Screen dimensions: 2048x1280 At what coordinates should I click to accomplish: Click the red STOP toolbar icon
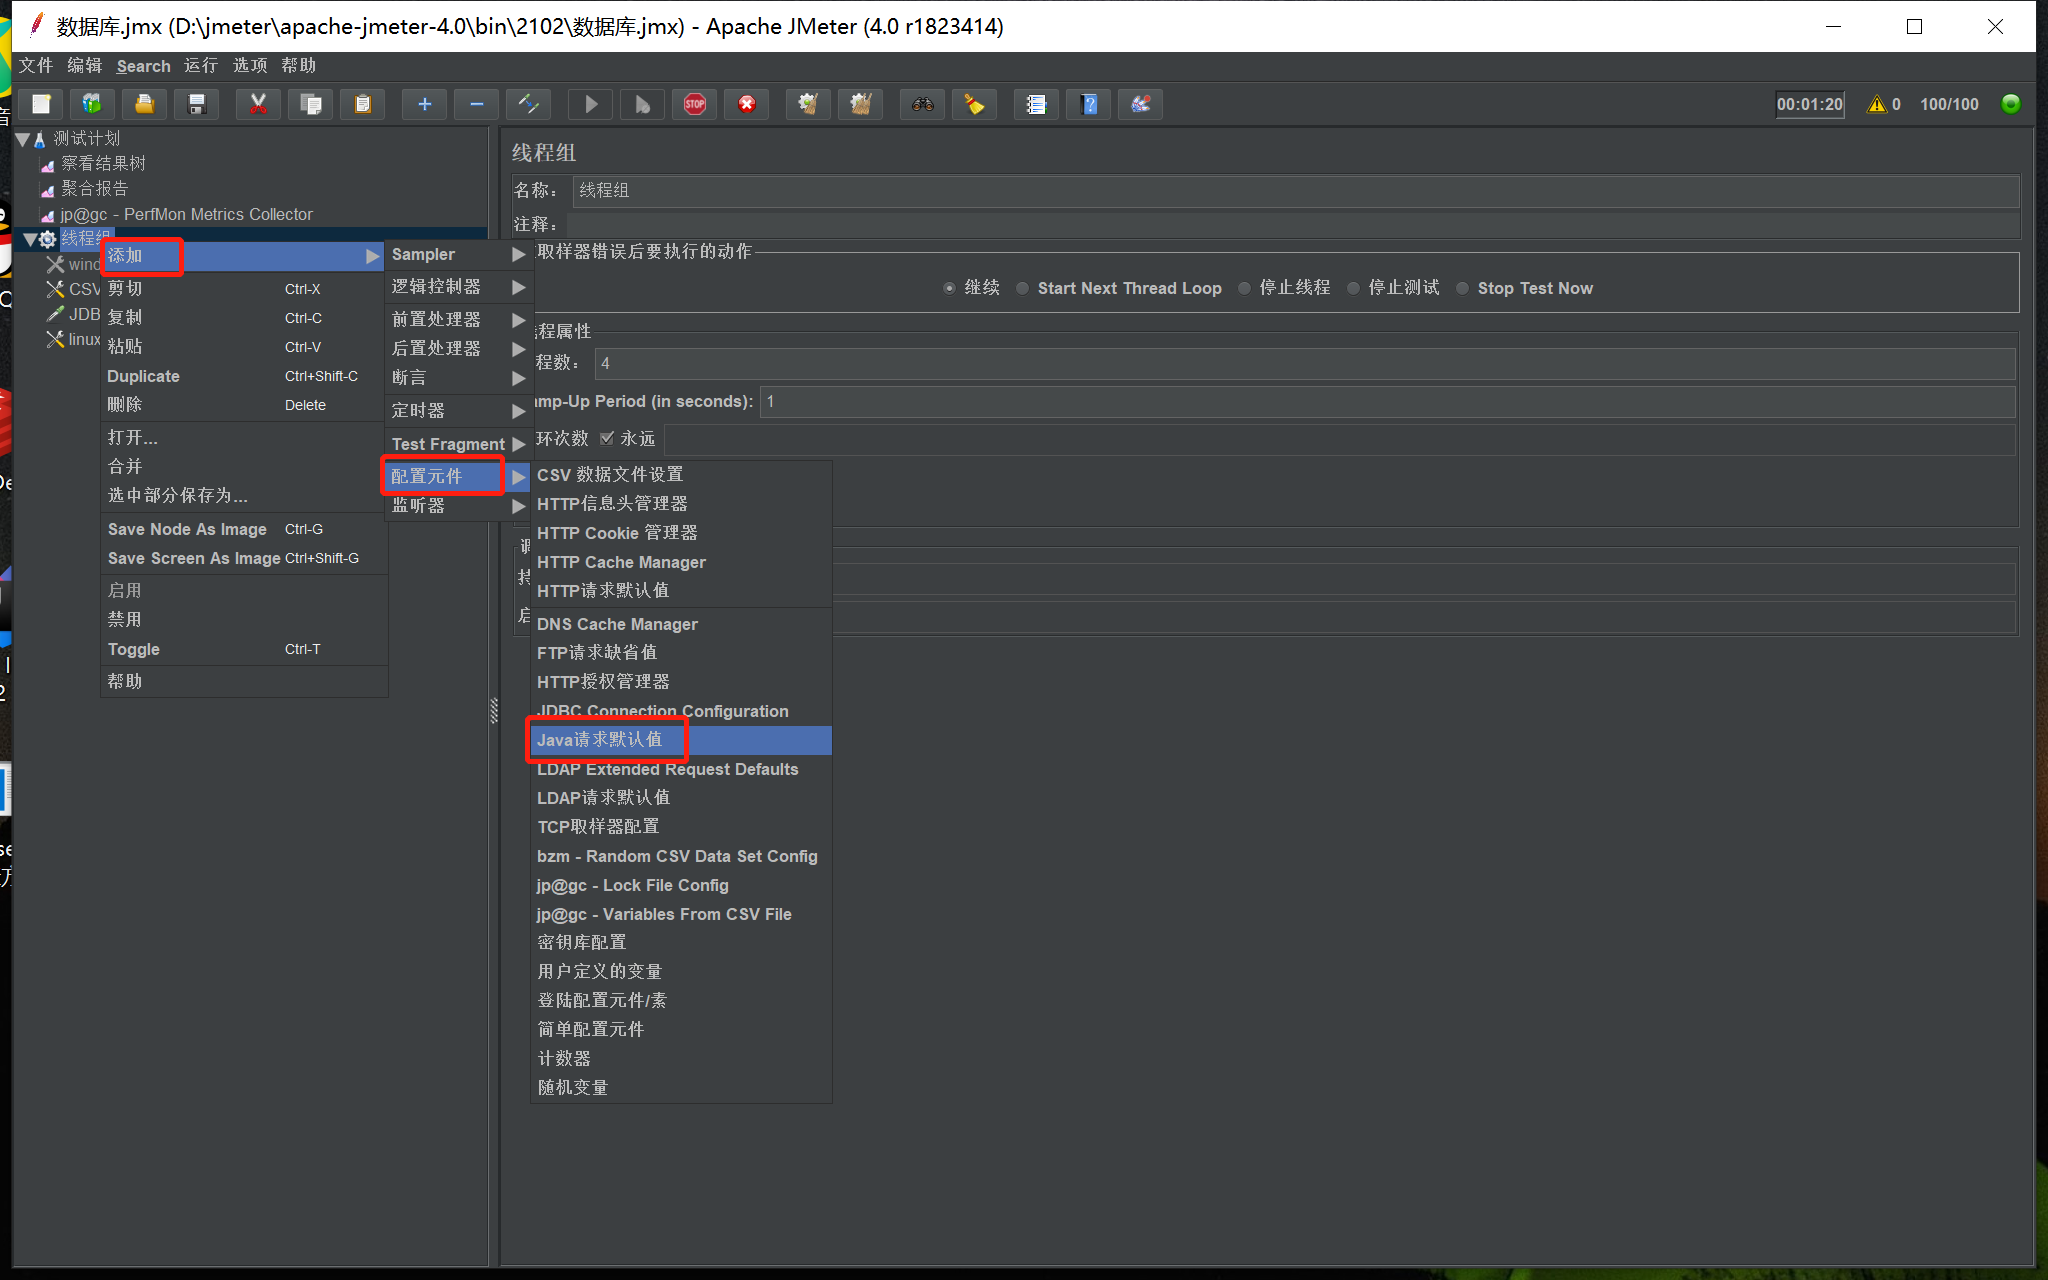695,104
